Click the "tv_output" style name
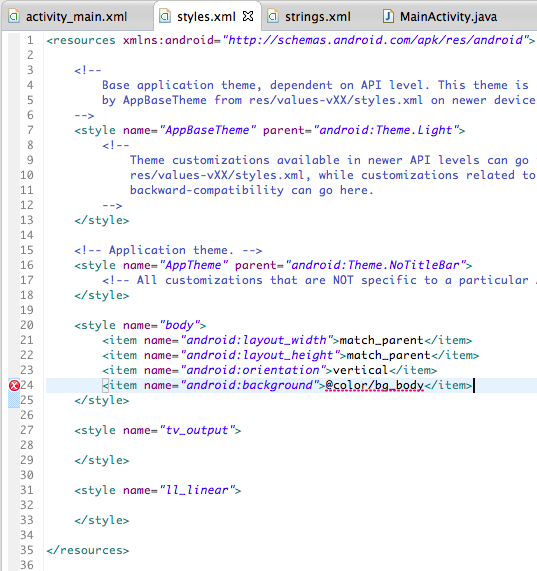The height and width of the screenshot is (571, 537). 197,430
